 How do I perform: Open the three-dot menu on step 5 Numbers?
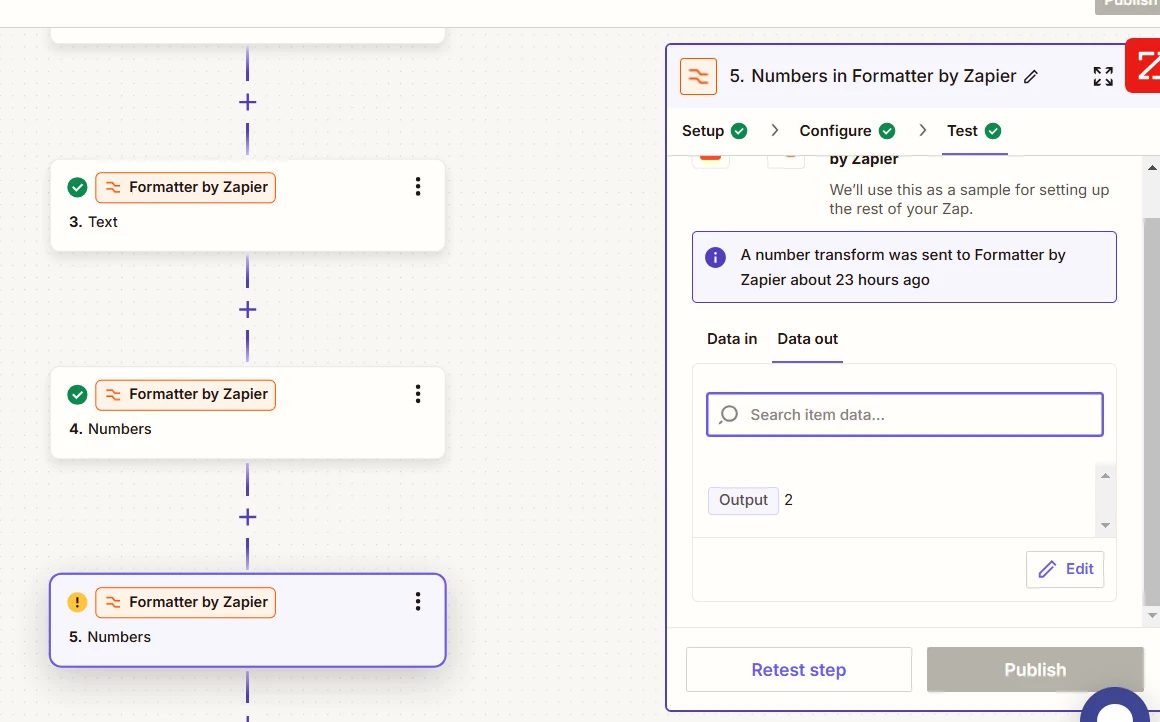(x=418, y=601)
